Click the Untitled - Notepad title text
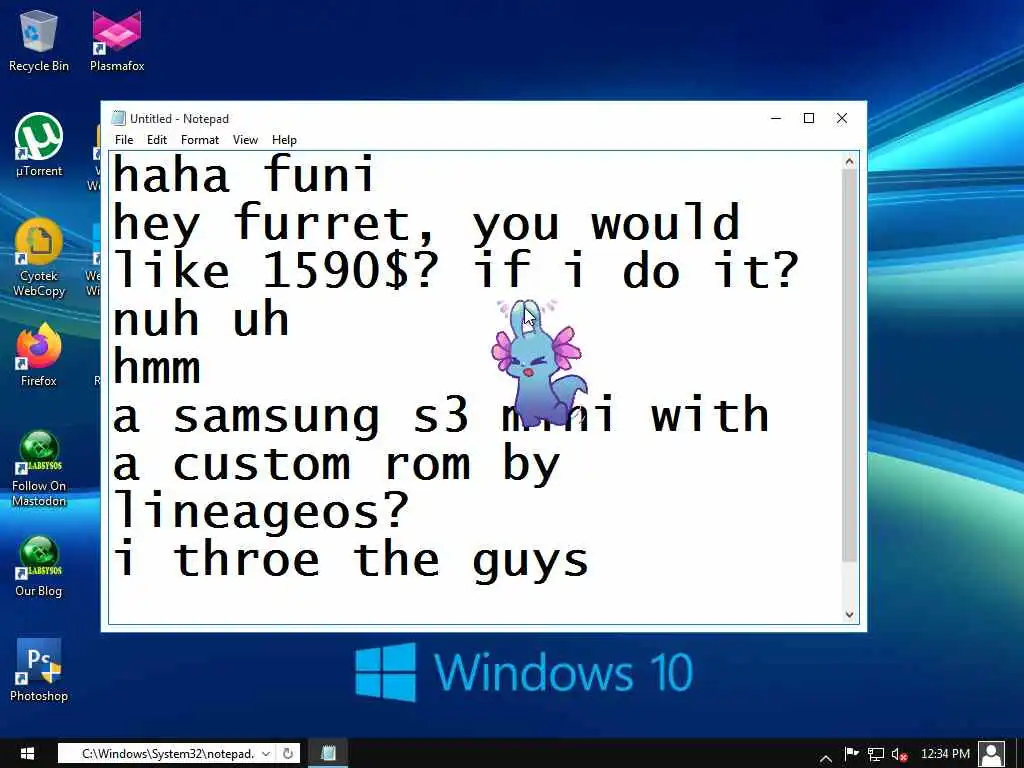This screenshot has width=1024, height=768. [x=180, y=119]
